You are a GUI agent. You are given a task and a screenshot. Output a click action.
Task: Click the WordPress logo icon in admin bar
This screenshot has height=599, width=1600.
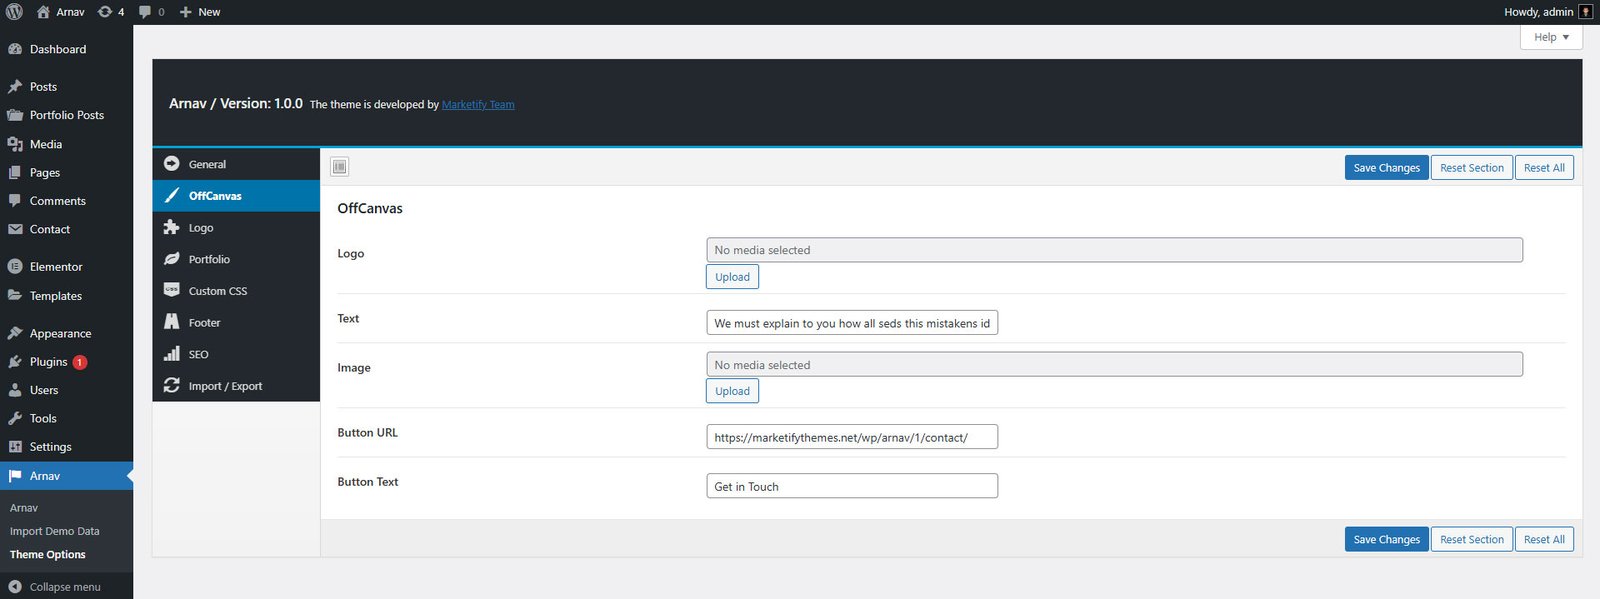(14, 12)
